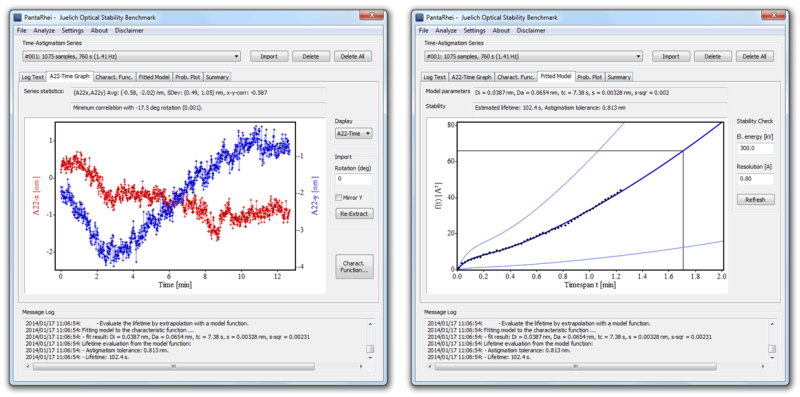Click Model parameters value text

coord(572,93)
